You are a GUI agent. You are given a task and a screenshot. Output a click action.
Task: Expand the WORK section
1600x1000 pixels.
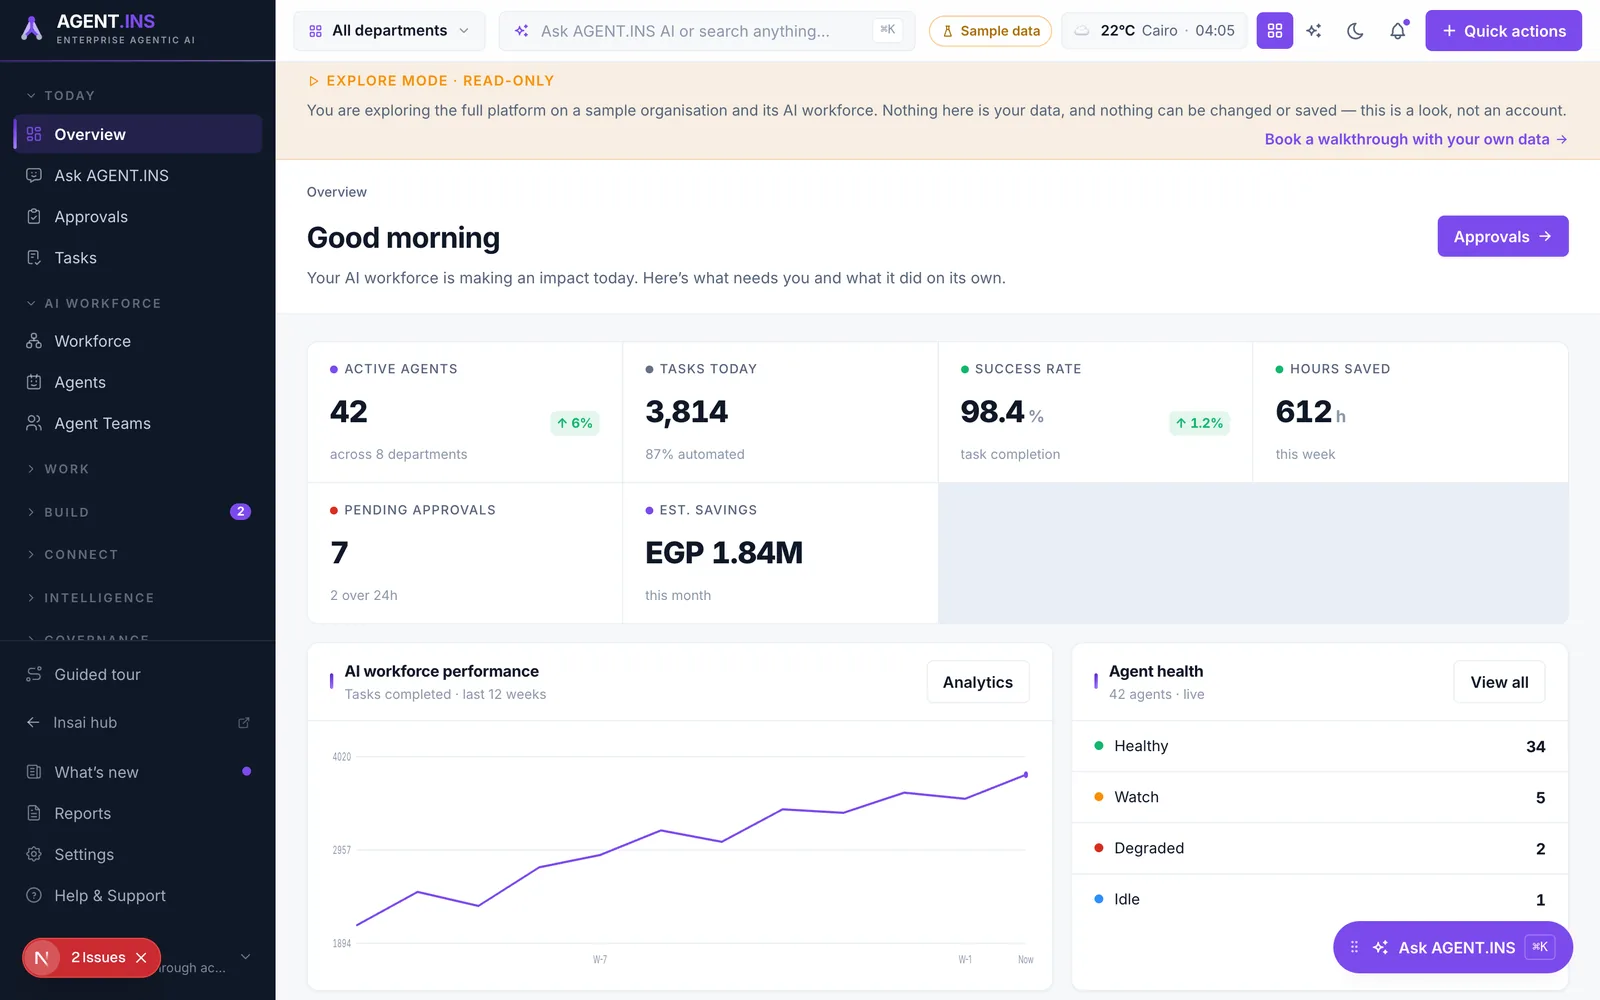point(58,469)
